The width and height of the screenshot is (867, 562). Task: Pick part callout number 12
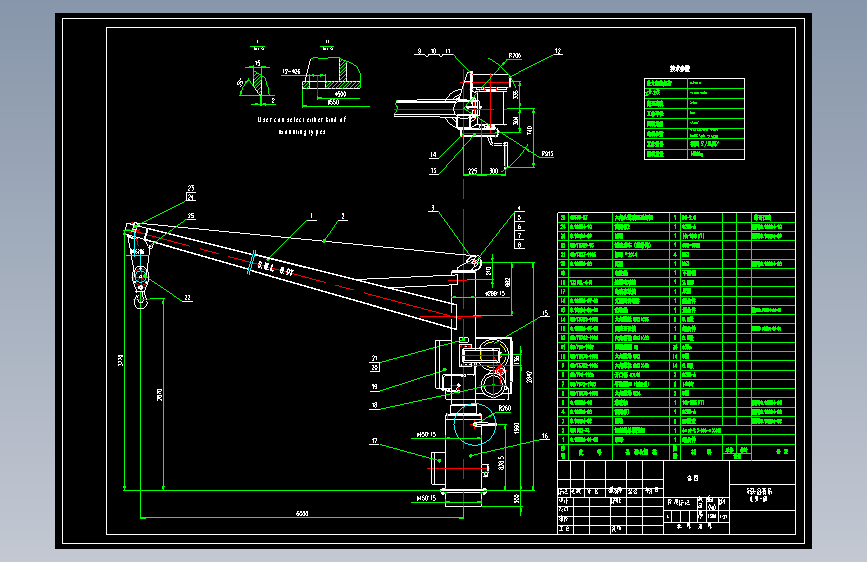[558, 51]
